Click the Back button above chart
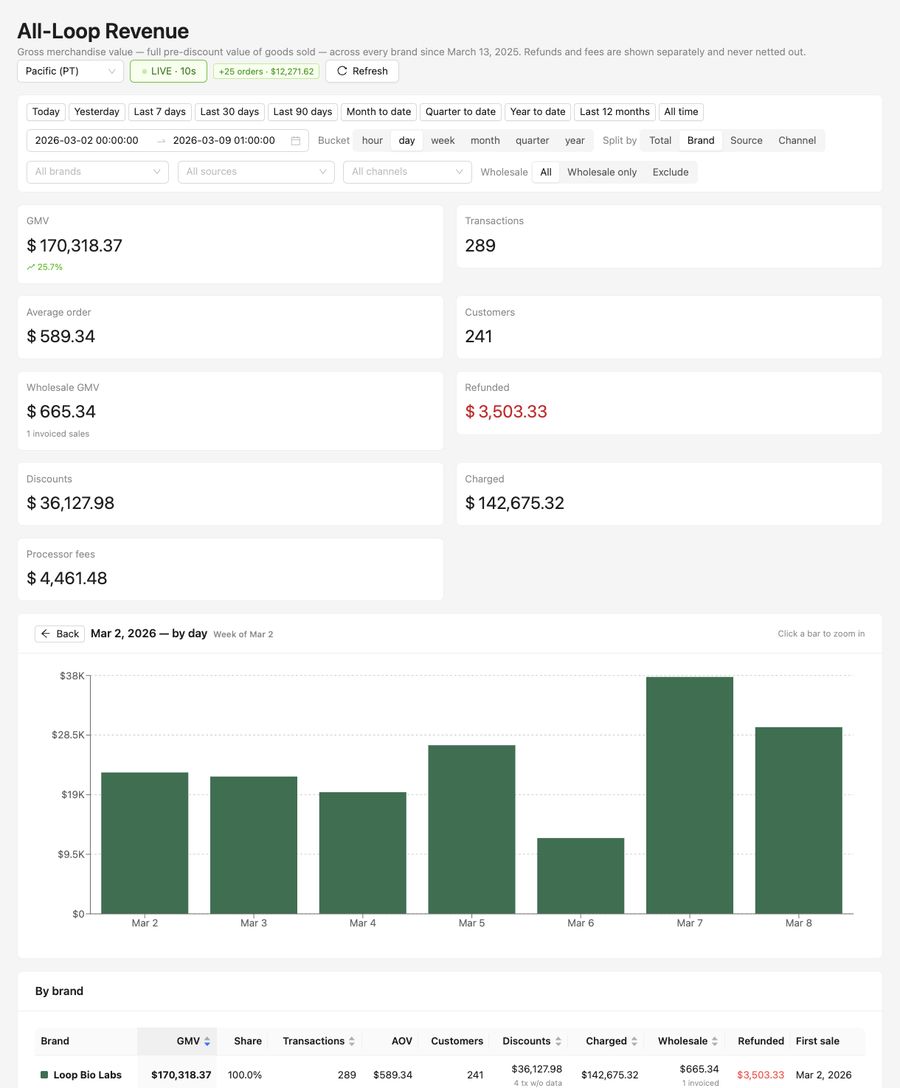The width and height of the screenshot is (900, 1088). pyautogui.click(x=60, y=634)
